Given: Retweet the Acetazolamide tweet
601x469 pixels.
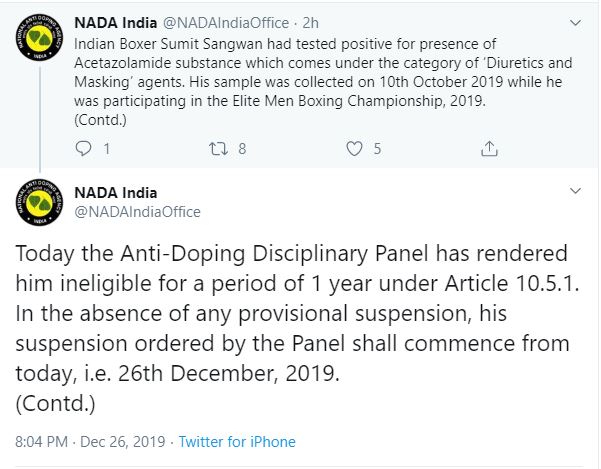Looking at the screenshot, I should tap(218, 149).
